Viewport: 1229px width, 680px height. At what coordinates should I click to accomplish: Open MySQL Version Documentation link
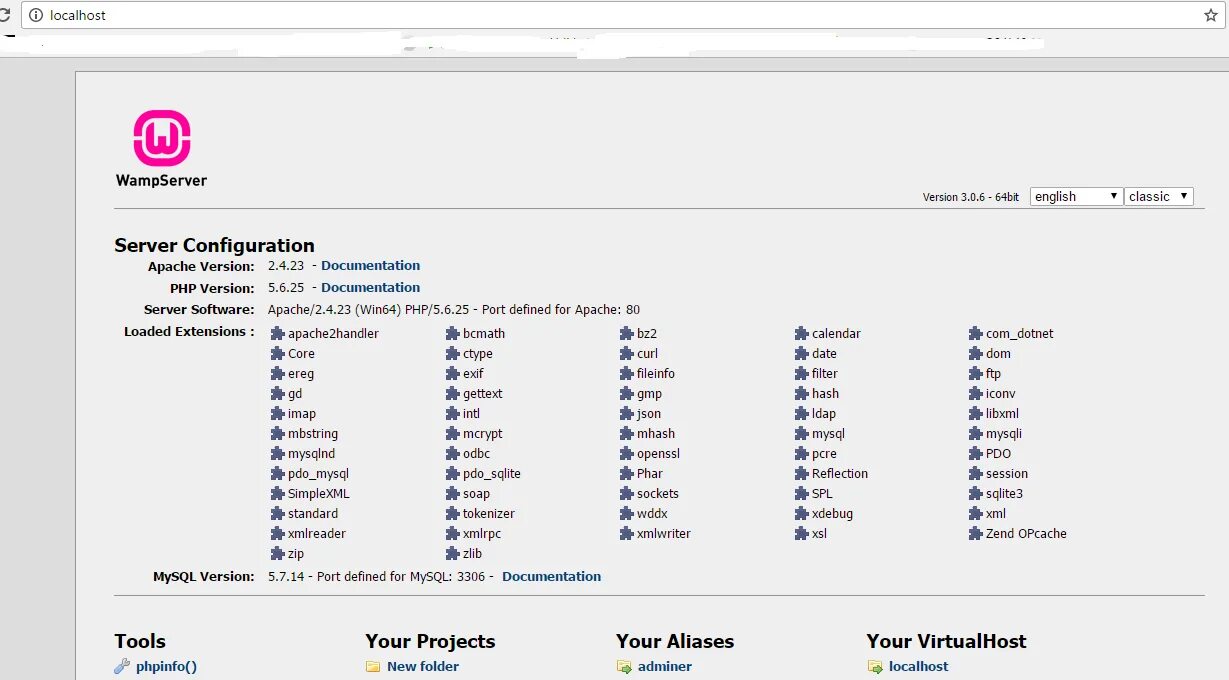(x=552, y=577)
